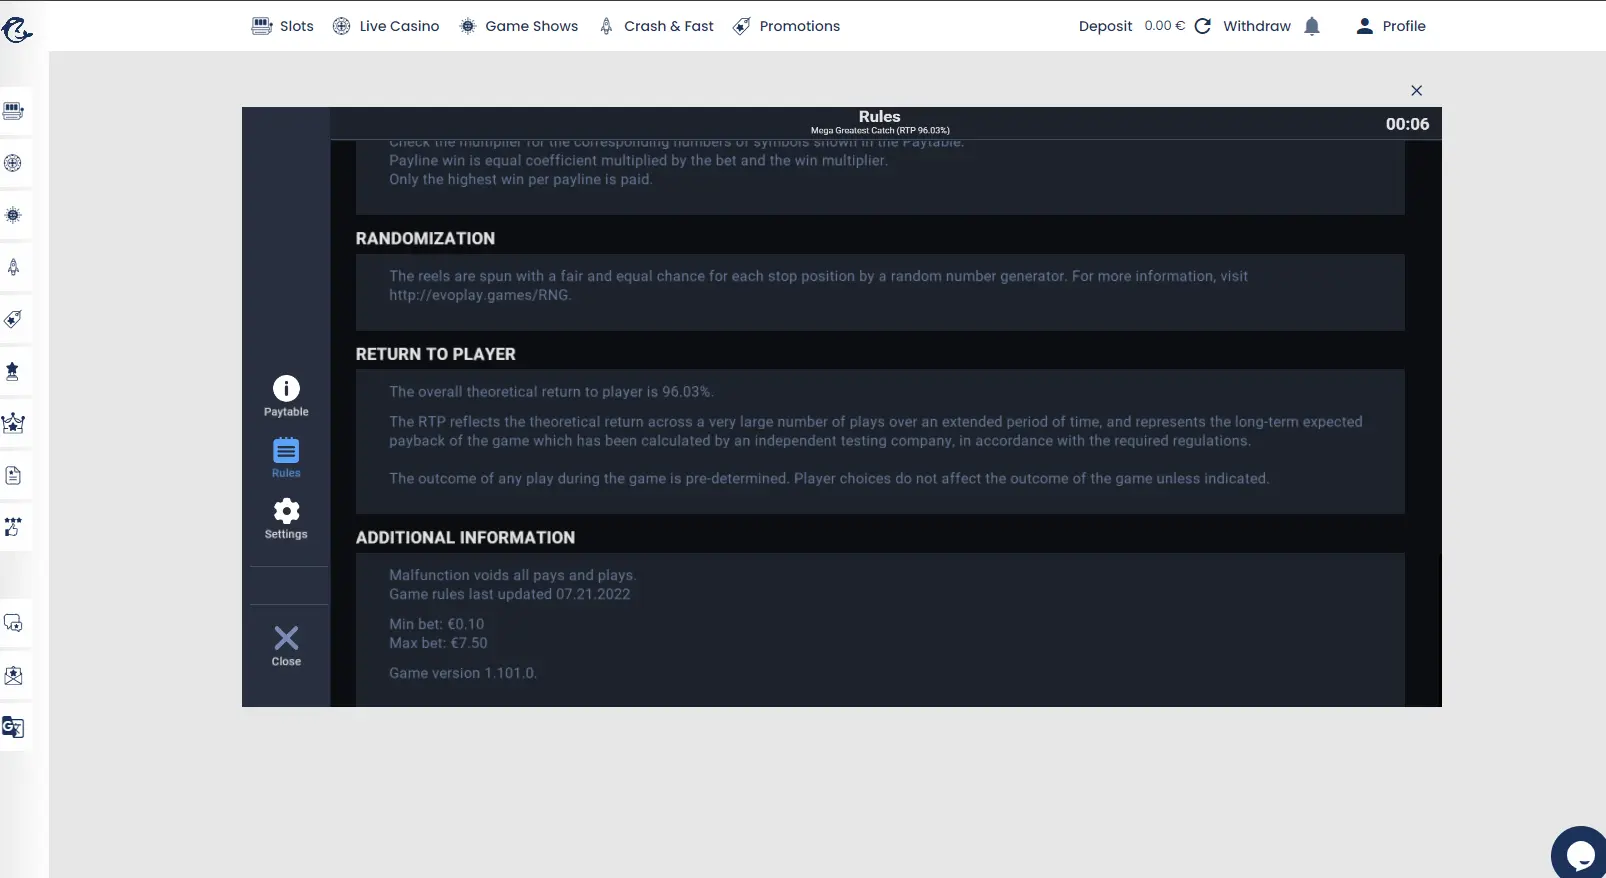The height and width of the screenshot is (878, 1606).
Task: Open the live chat support bubble
Action: point(1579,854)
